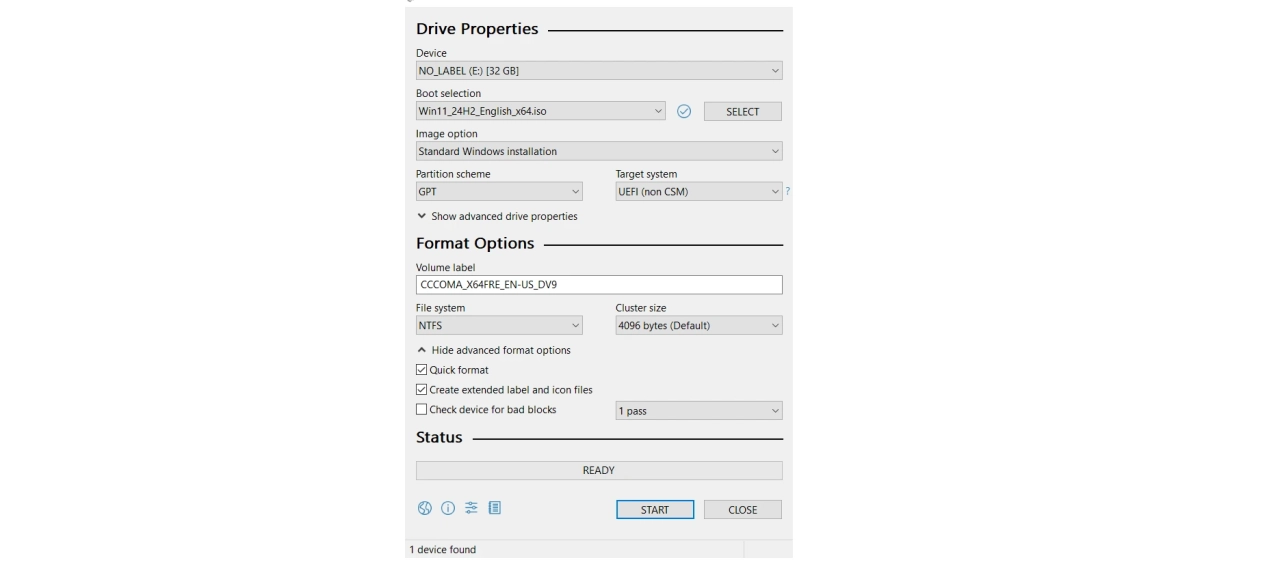Open the Device dropdown showing NO_LABEL (E:)
1280x573 pixels.
[598, 71]
